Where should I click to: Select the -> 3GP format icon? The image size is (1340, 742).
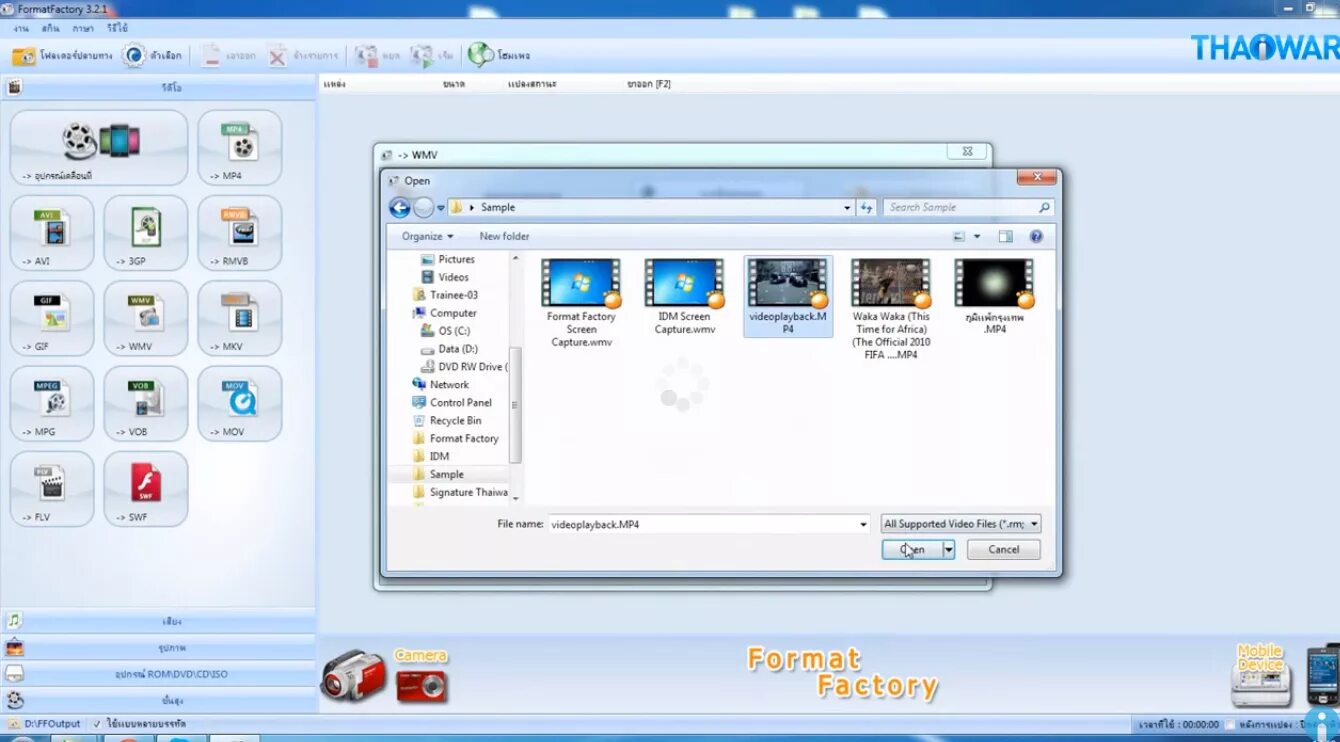pos(146,233)
